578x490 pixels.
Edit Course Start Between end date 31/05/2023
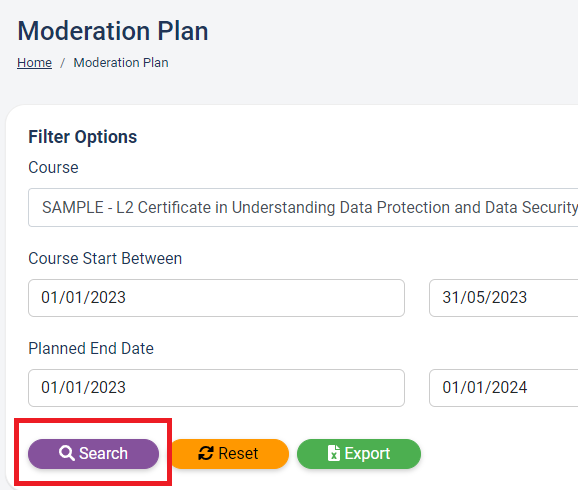(504, 298)
